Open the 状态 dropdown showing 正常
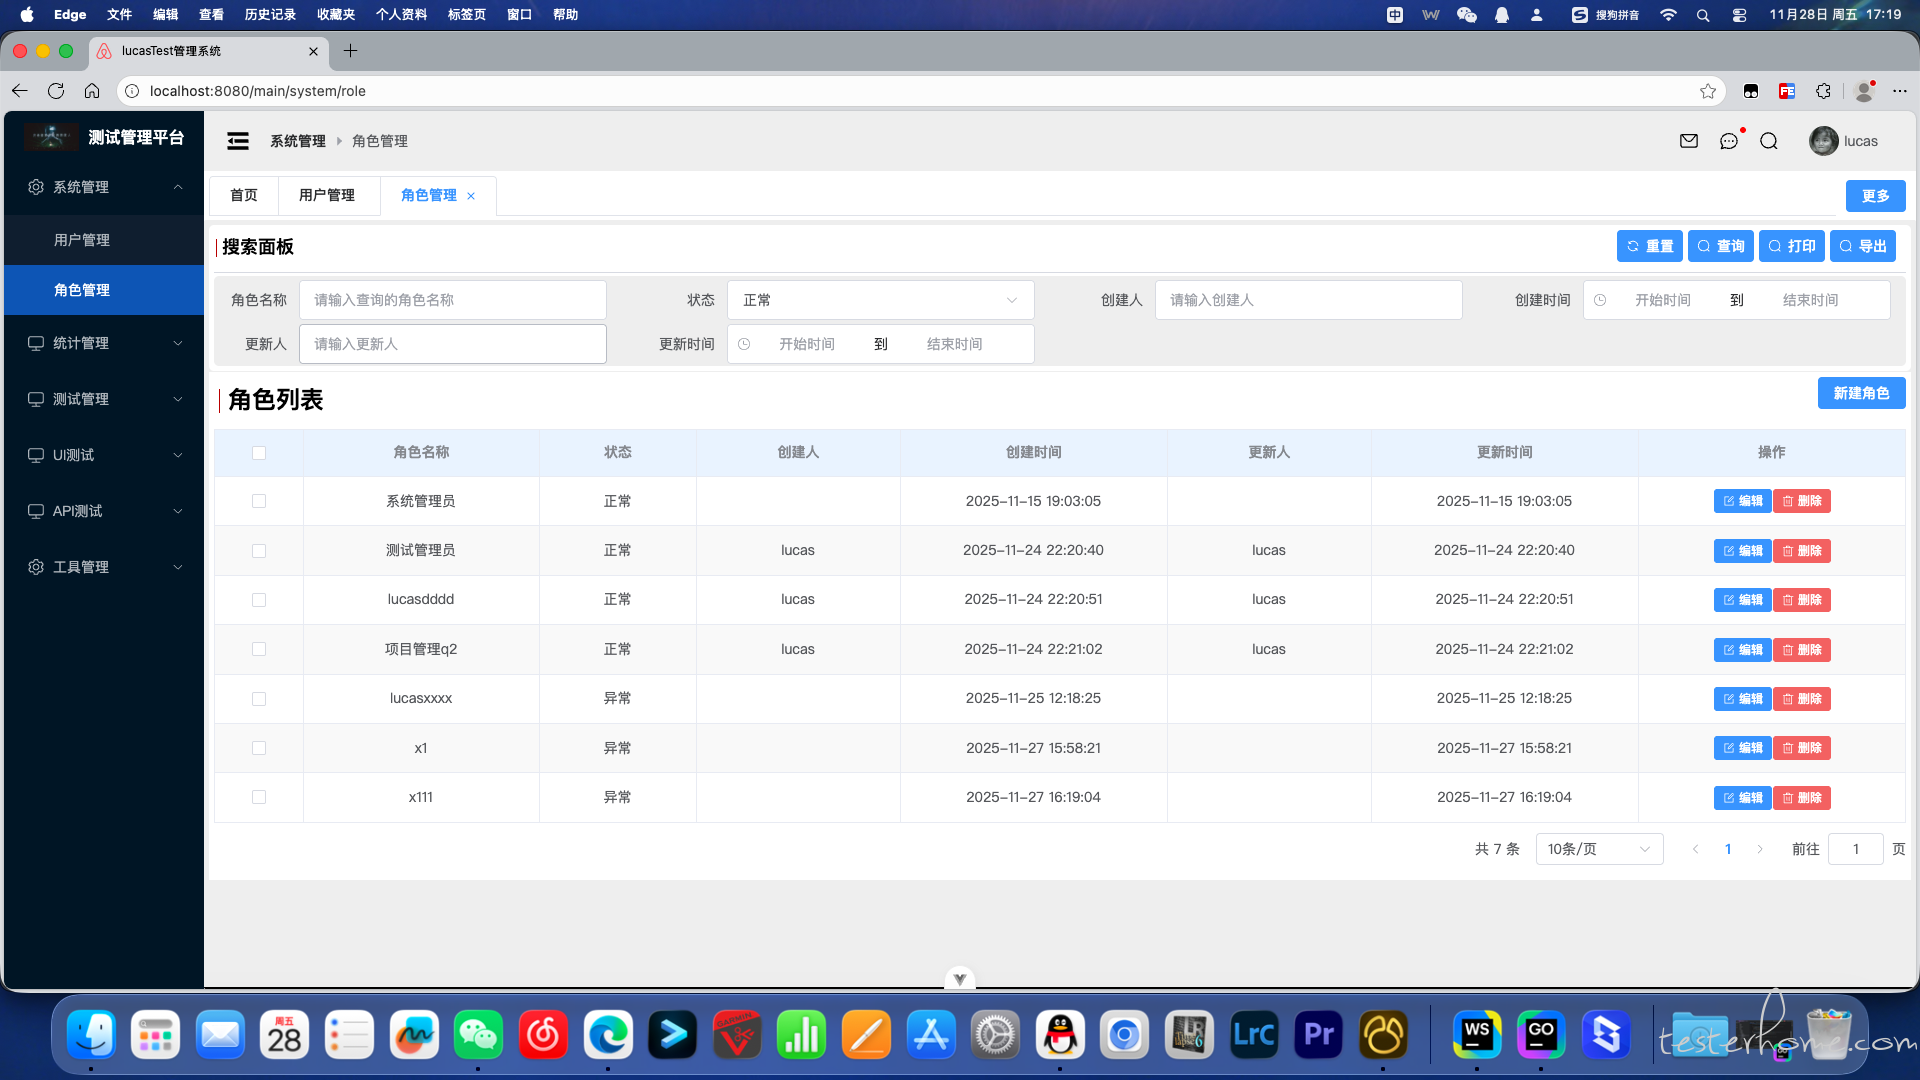 880,300
